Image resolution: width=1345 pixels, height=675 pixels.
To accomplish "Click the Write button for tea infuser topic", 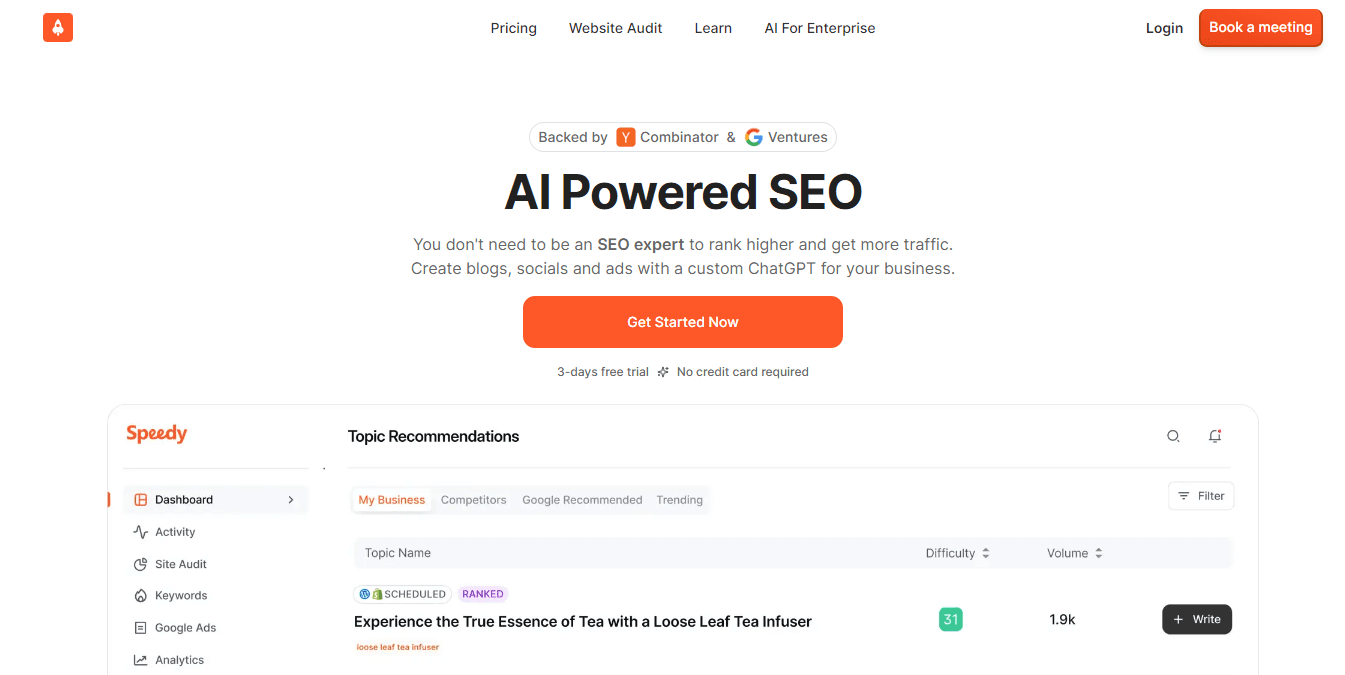I will (1197, 619).
